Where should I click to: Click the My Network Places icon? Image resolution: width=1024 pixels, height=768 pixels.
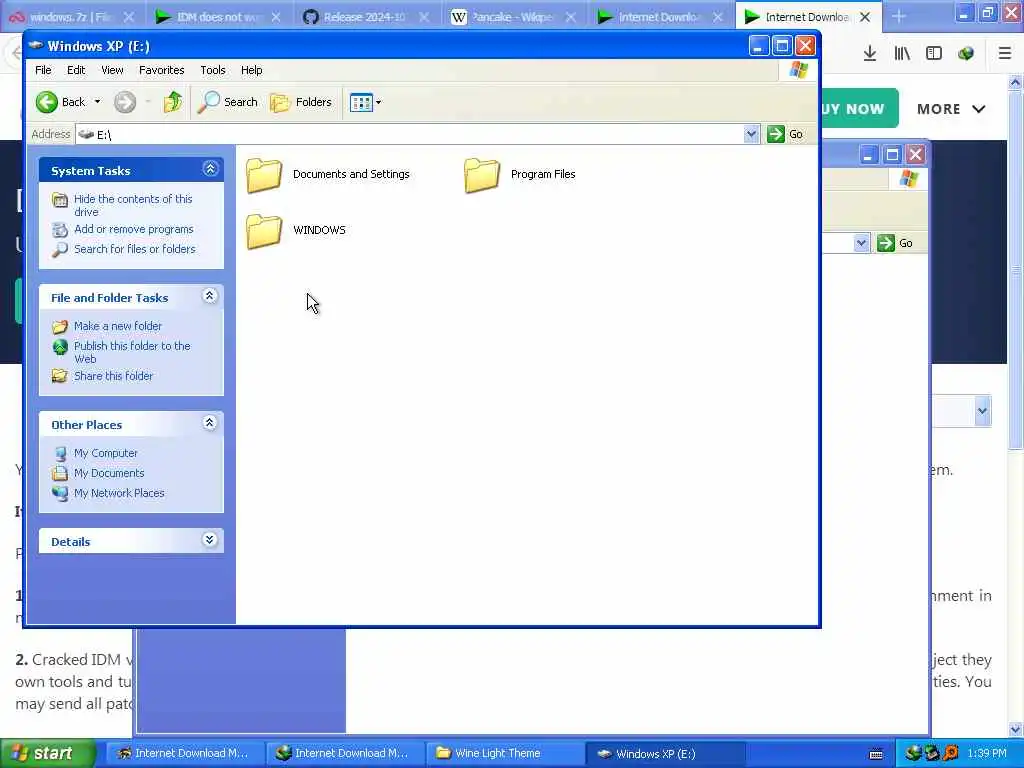tap(60, 493)
